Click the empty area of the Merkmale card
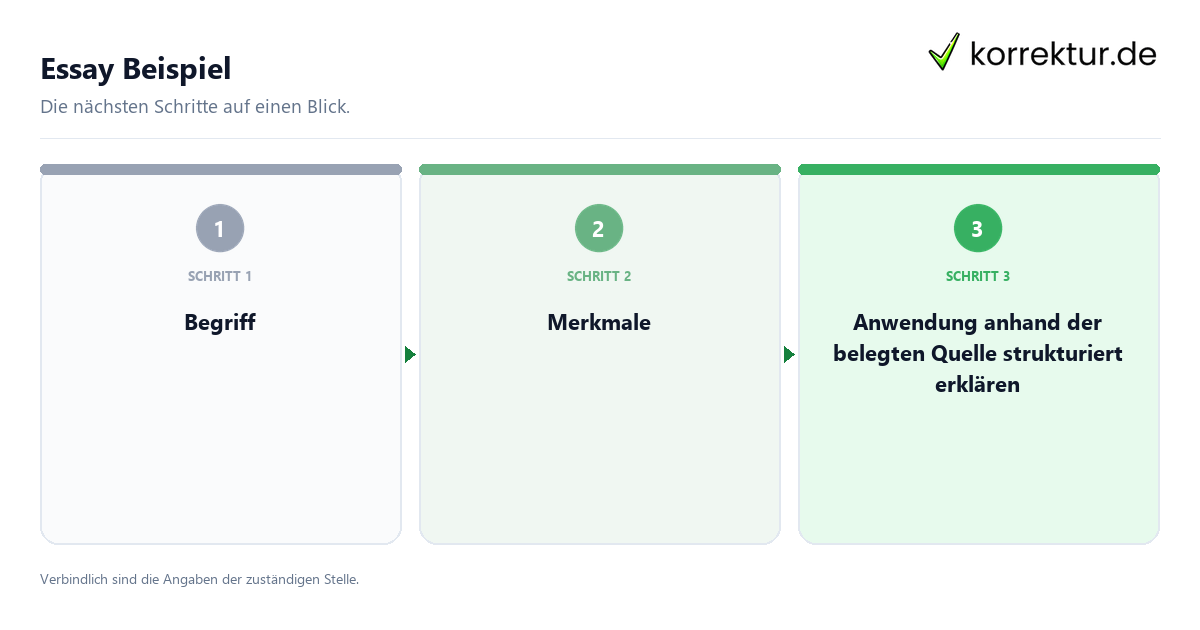 [600, 450]
